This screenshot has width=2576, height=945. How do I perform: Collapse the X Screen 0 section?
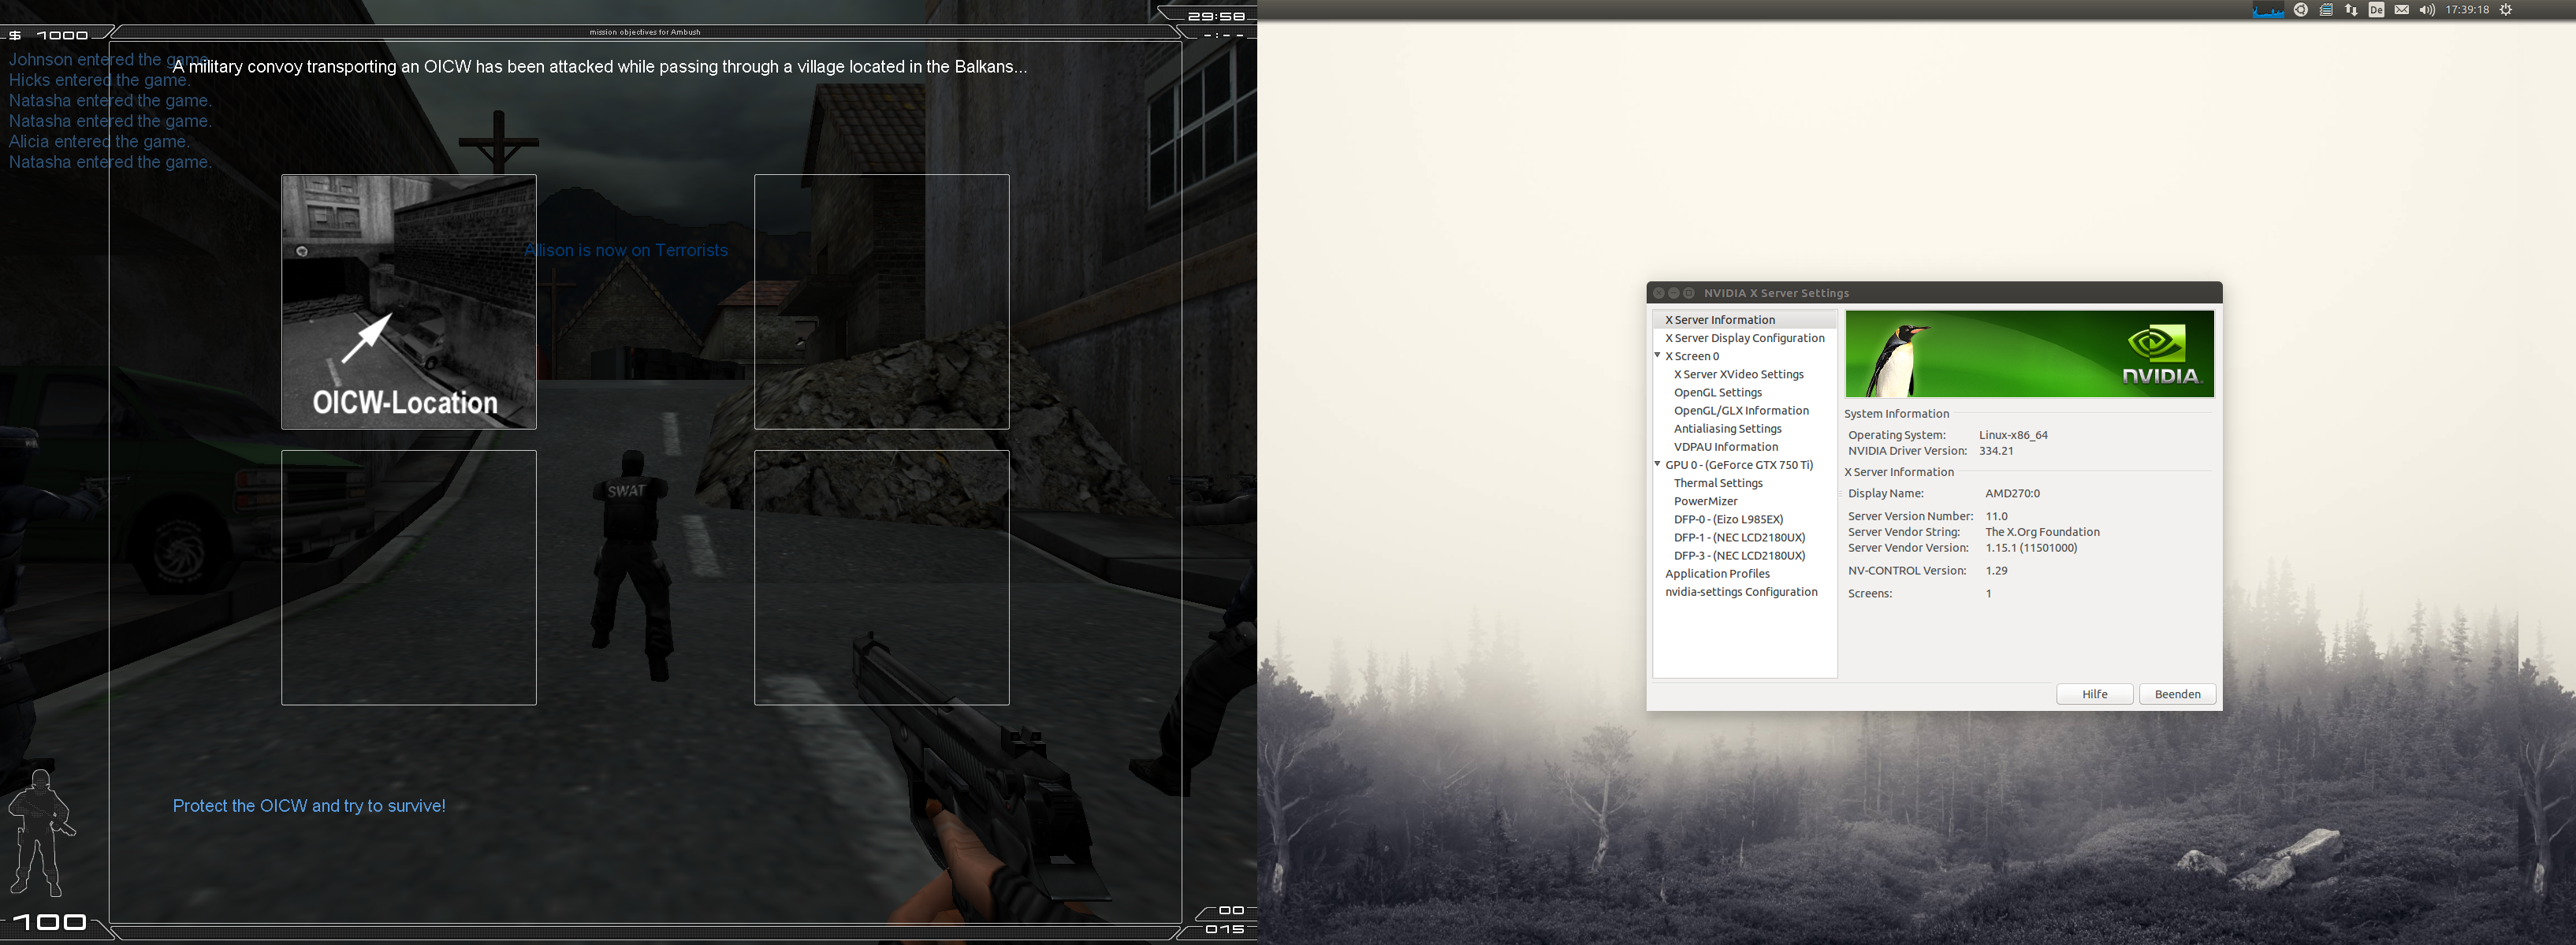(1659, 356)
